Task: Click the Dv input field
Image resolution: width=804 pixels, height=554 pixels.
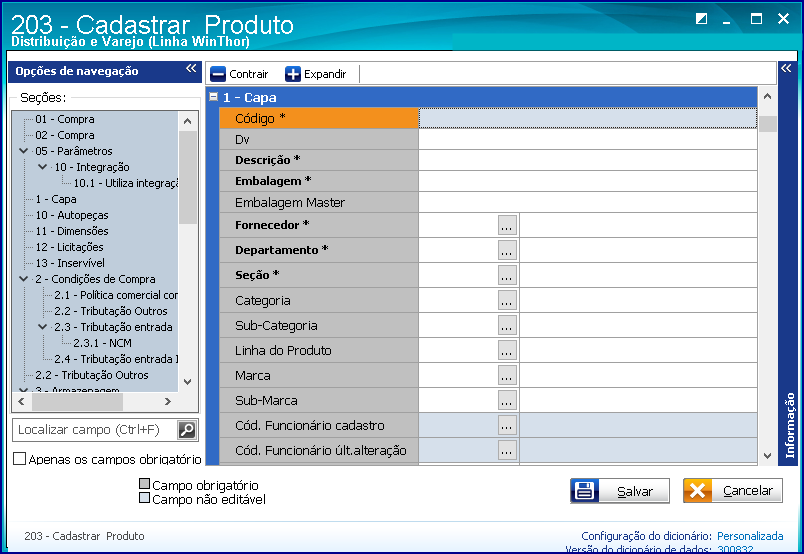Action: [x=588, y=139]
